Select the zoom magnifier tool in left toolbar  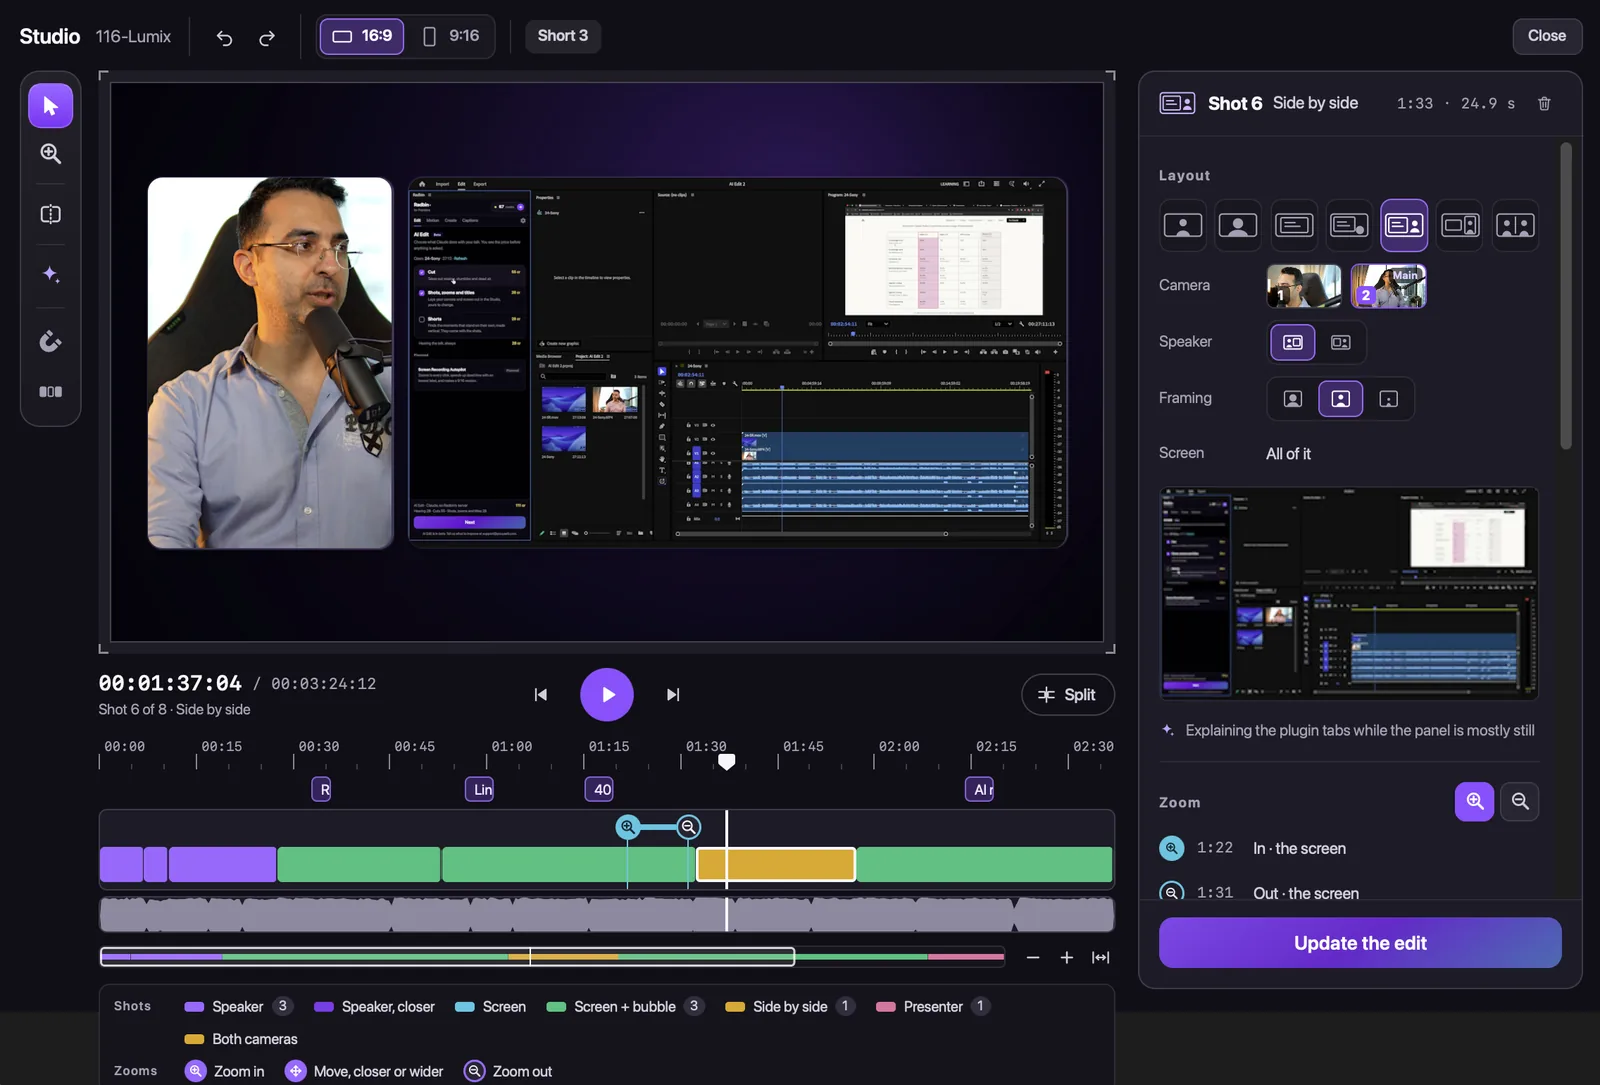click(50, 153)
